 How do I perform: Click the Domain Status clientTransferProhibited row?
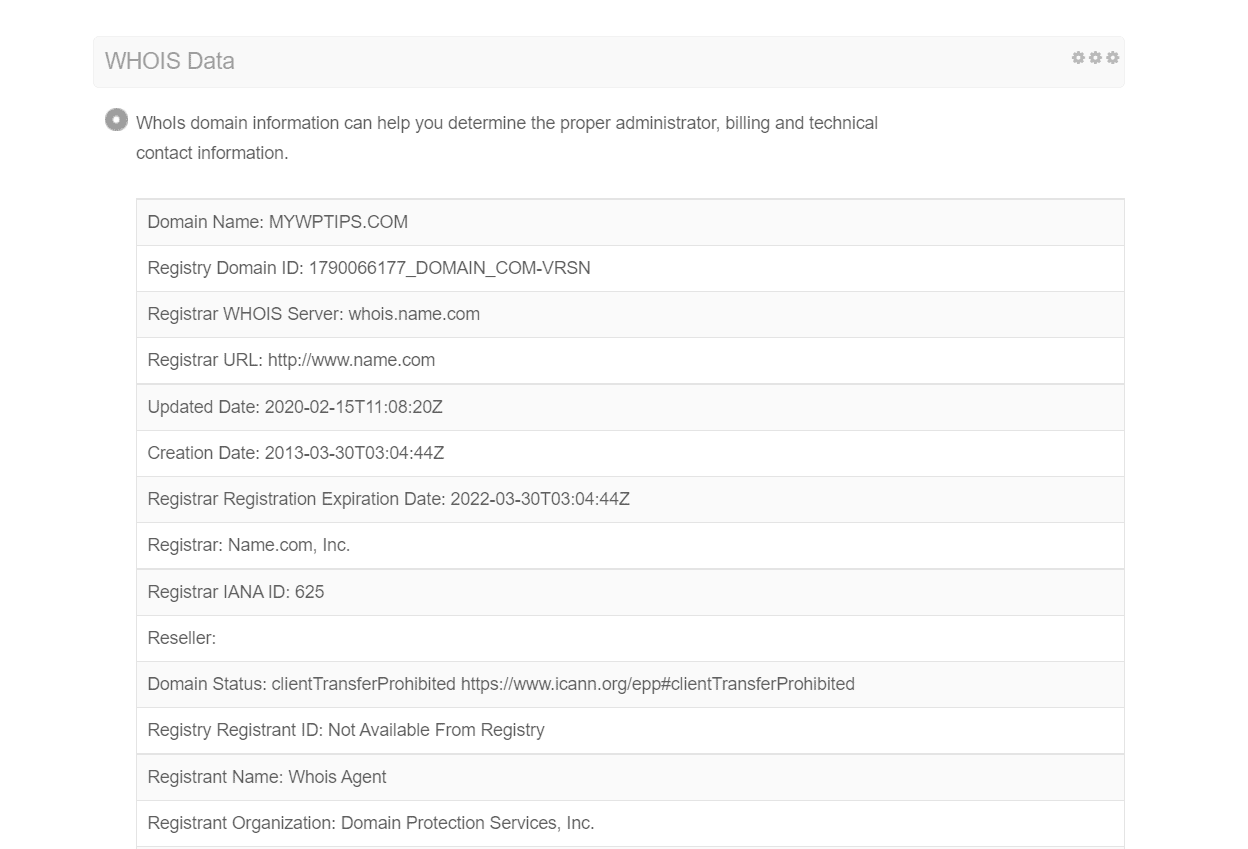[630, 684]
